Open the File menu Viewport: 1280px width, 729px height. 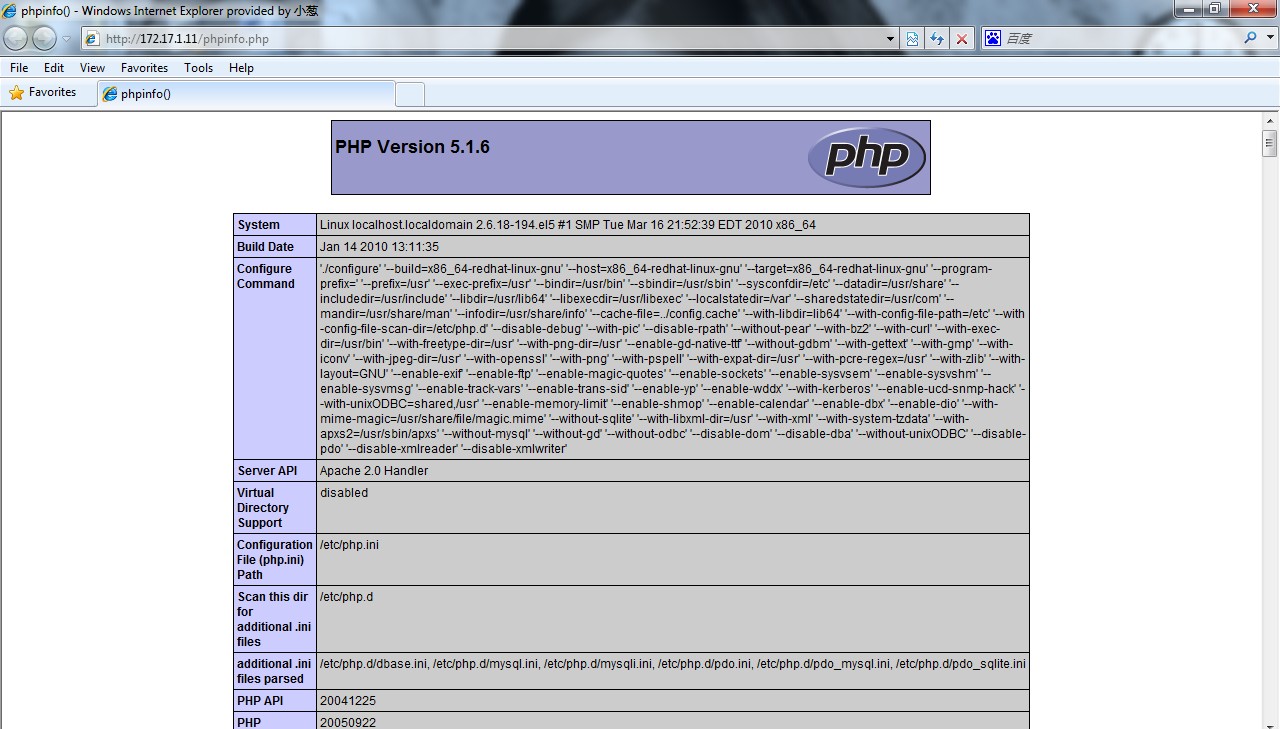tap(19, 68)
